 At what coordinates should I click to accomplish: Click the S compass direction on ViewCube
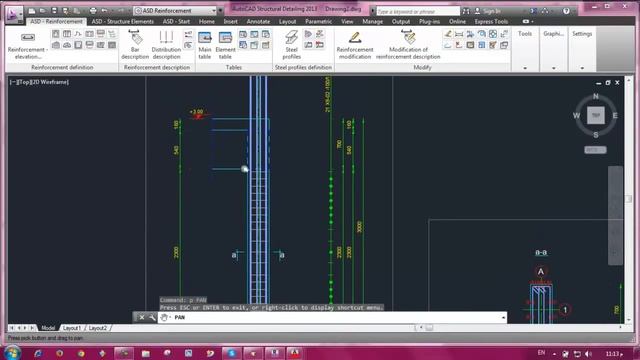point(596,135)
